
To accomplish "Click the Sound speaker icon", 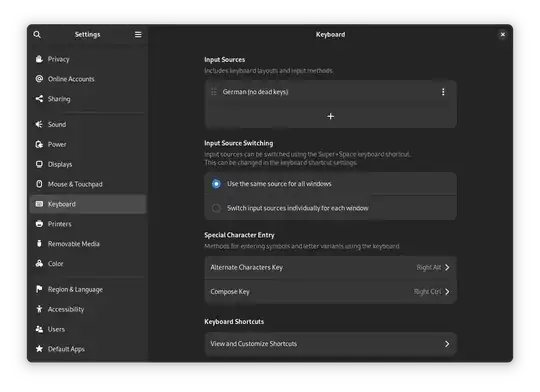I will tap(39, 124).
